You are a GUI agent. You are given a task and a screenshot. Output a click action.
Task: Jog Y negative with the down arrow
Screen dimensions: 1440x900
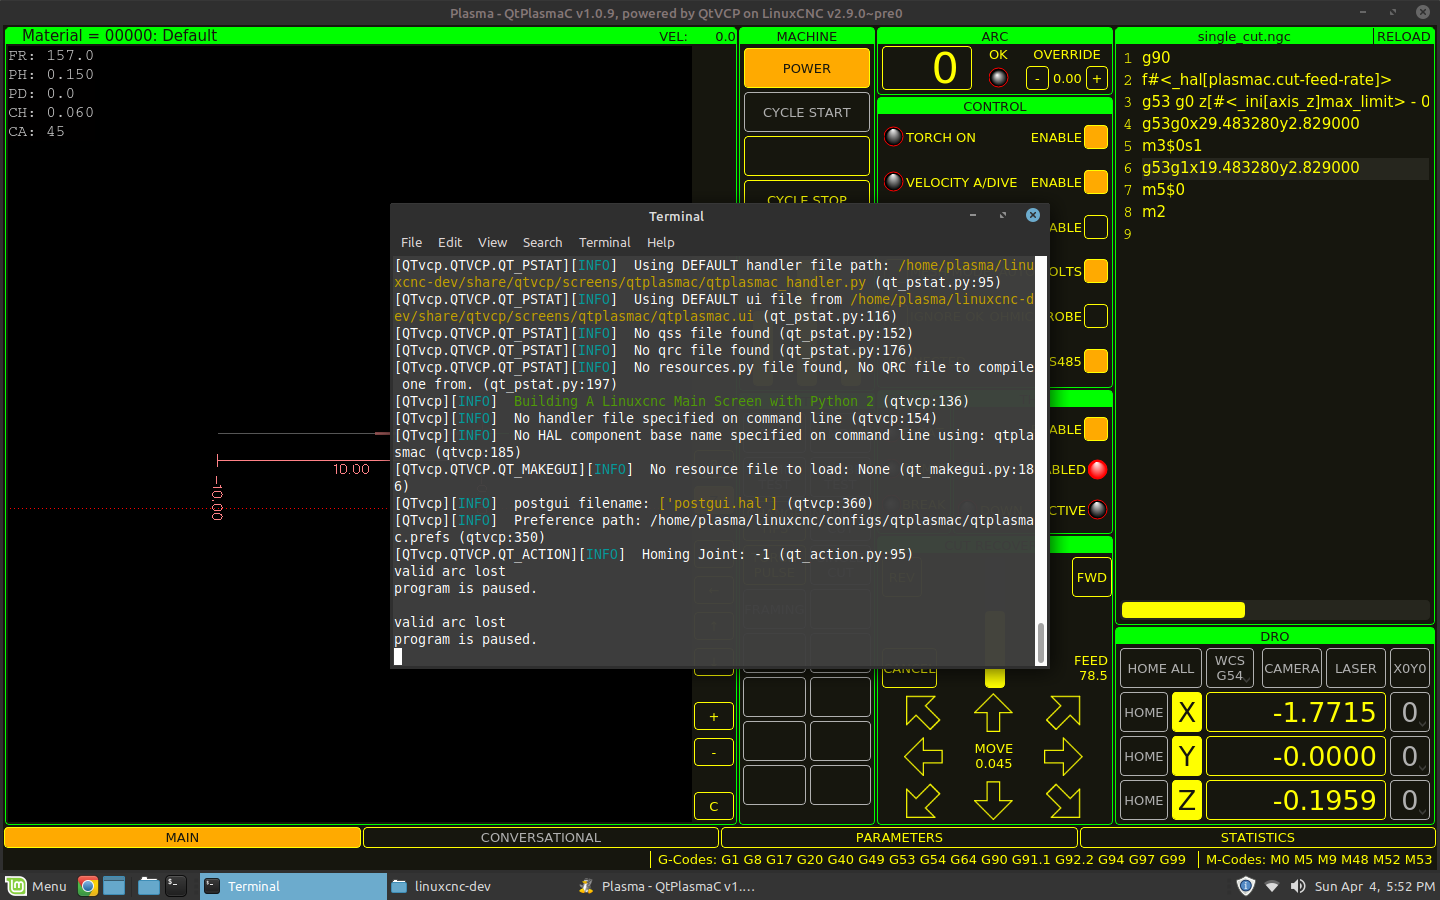(x=993, y=800)
